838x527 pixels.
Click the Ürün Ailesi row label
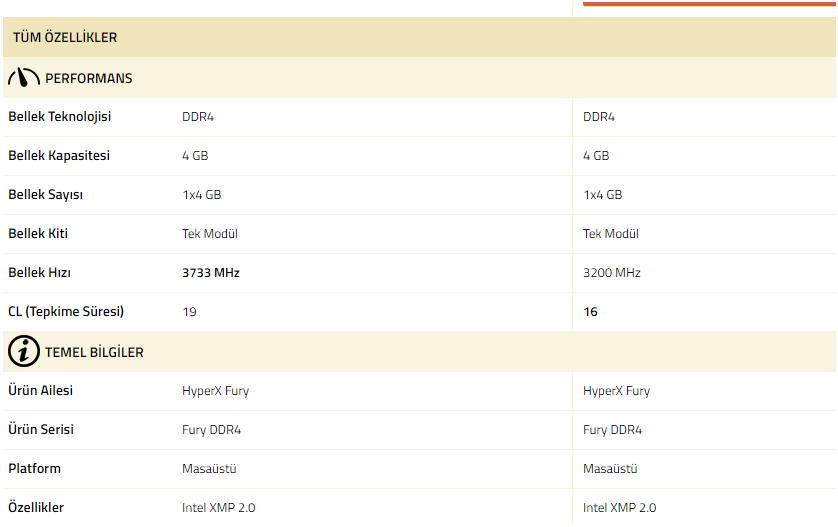click(41, 390)
